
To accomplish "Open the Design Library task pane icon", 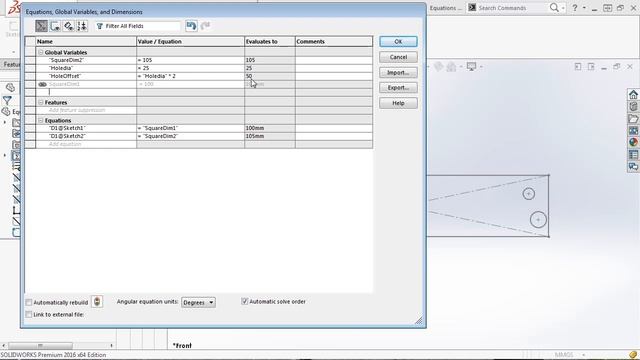I will pos(633,107).
